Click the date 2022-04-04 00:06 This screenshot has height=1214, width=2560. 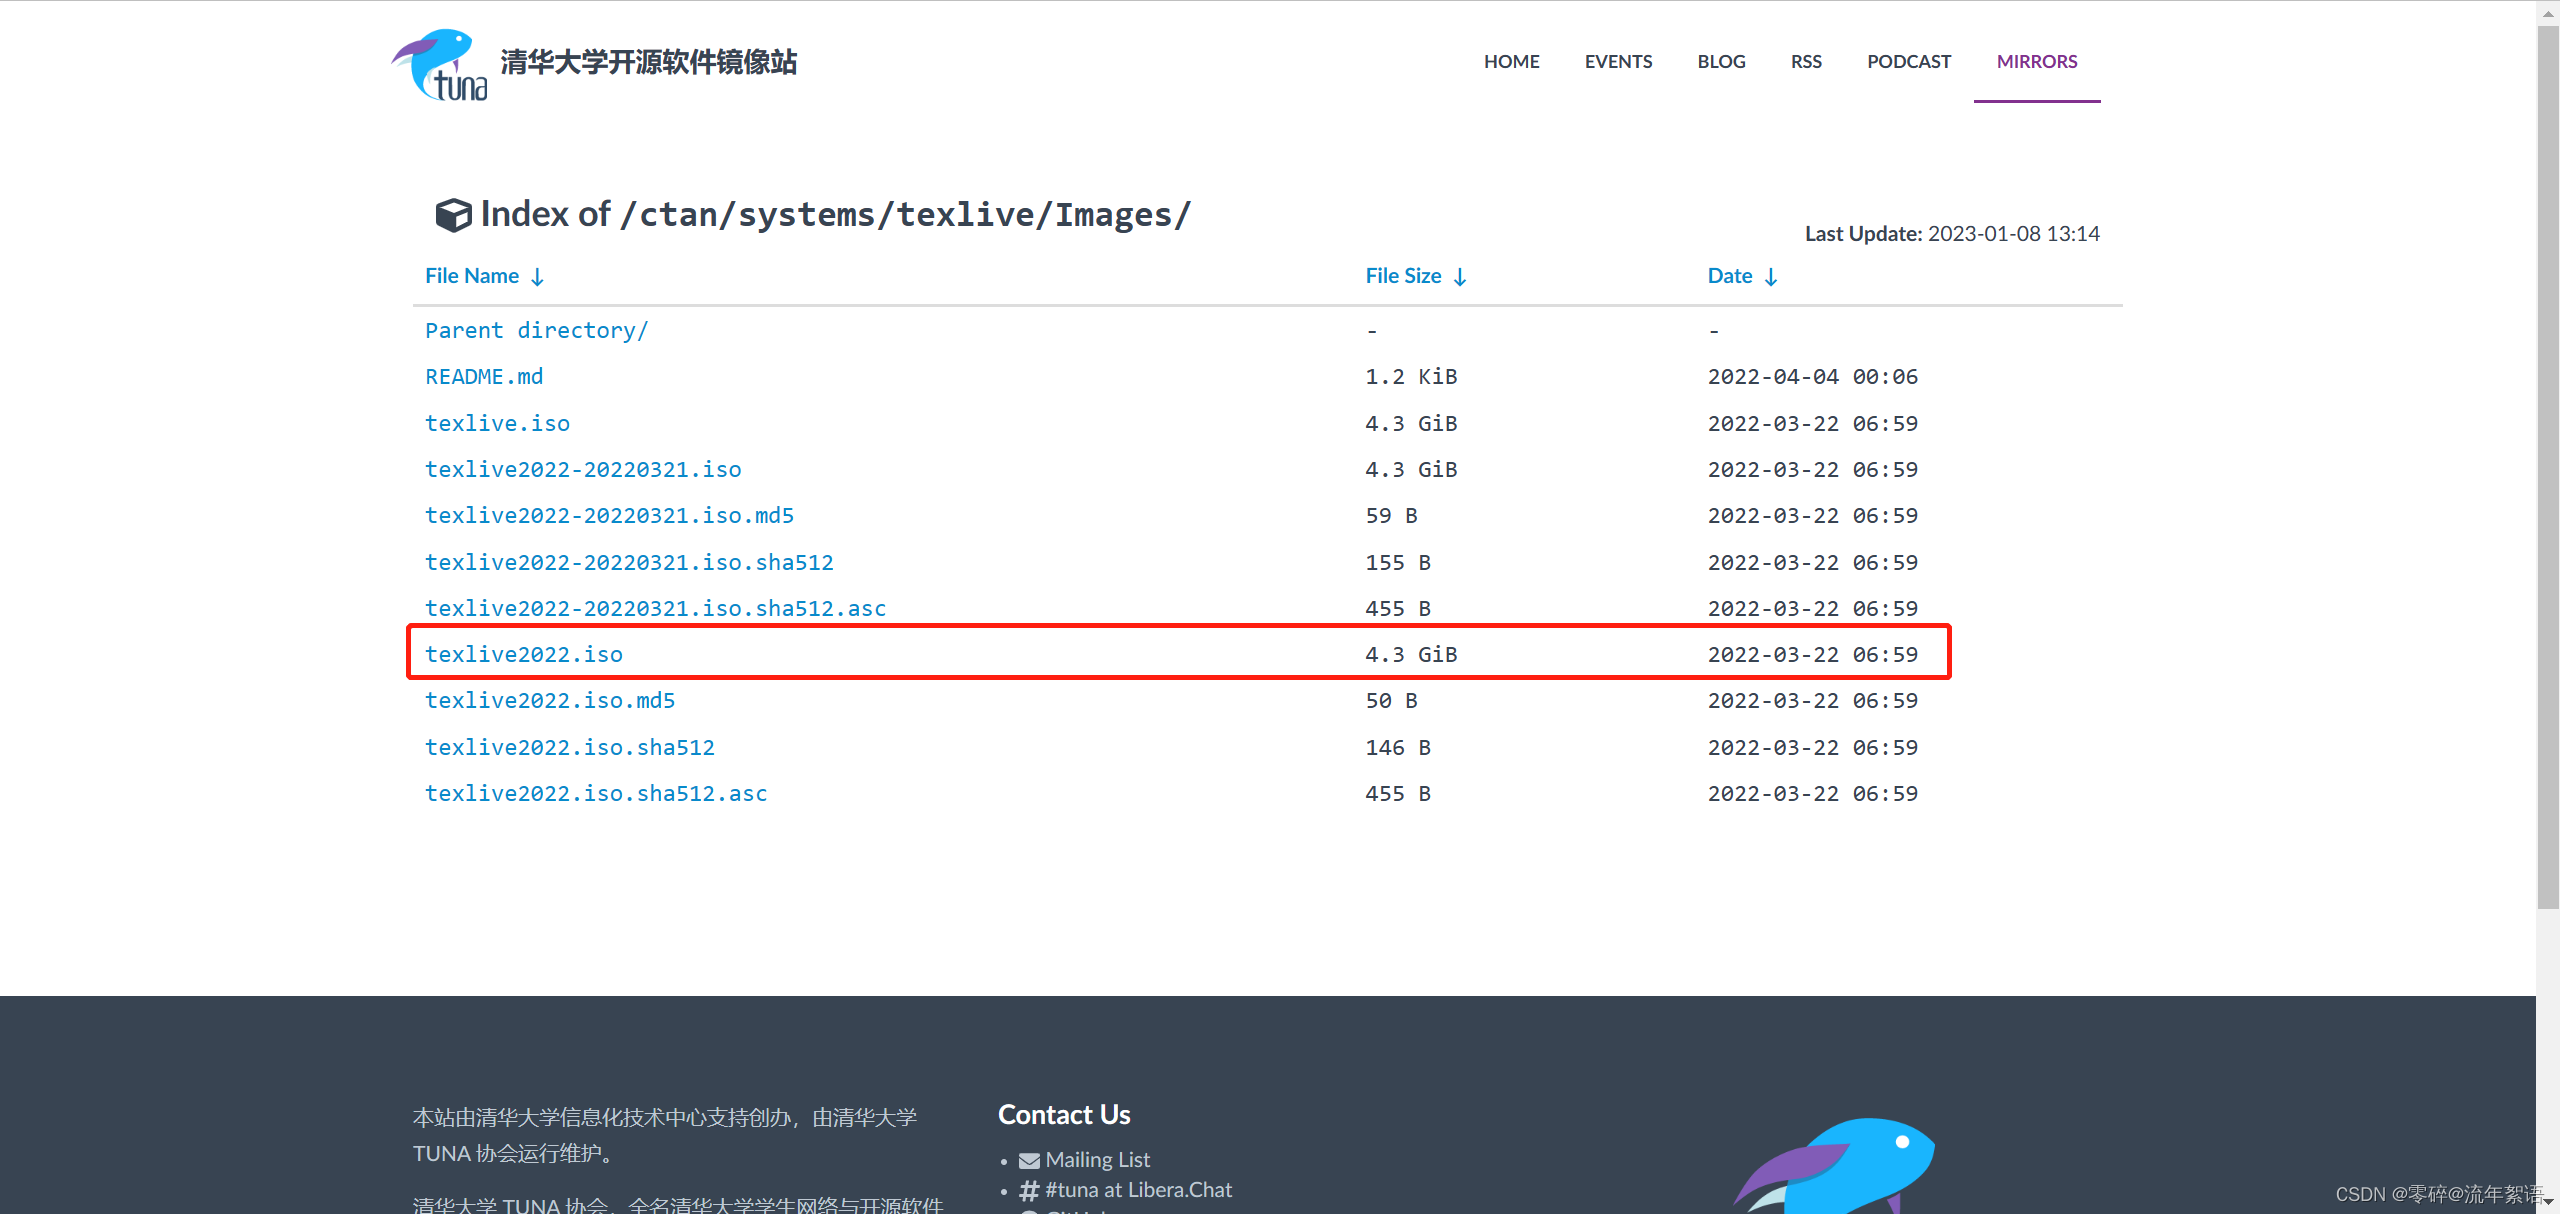[x=1812, y=377]
